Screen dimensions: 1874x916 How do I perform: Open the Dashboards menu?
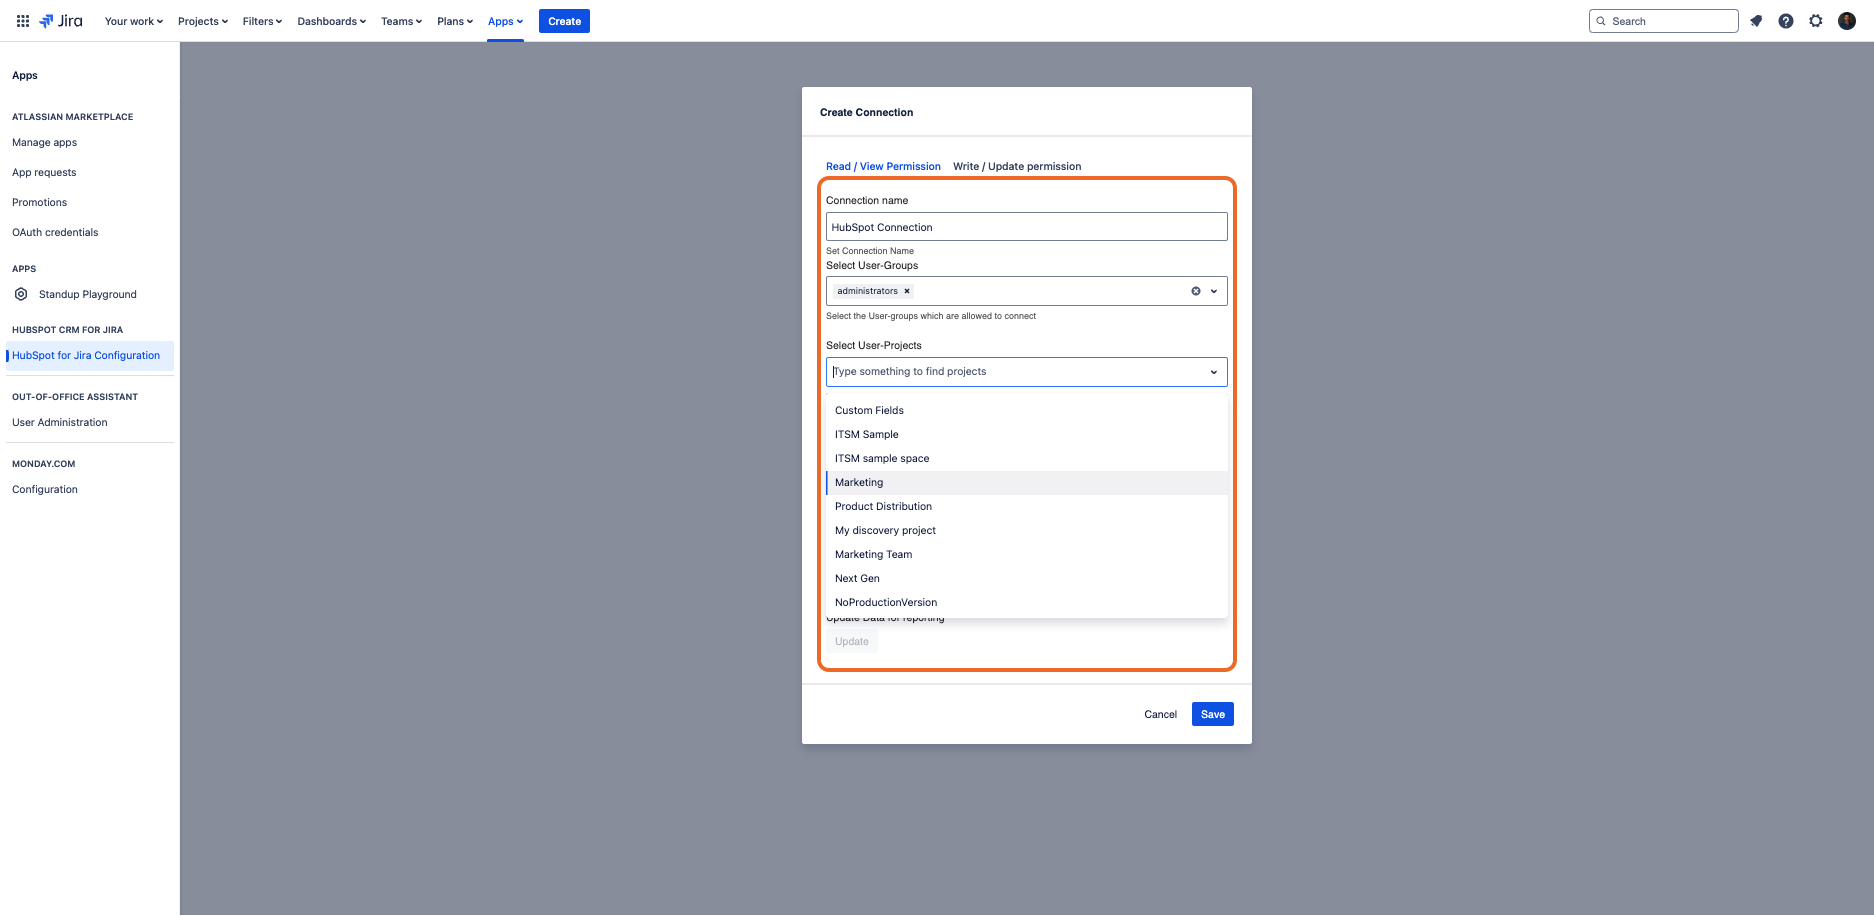[x=331, y=21]
